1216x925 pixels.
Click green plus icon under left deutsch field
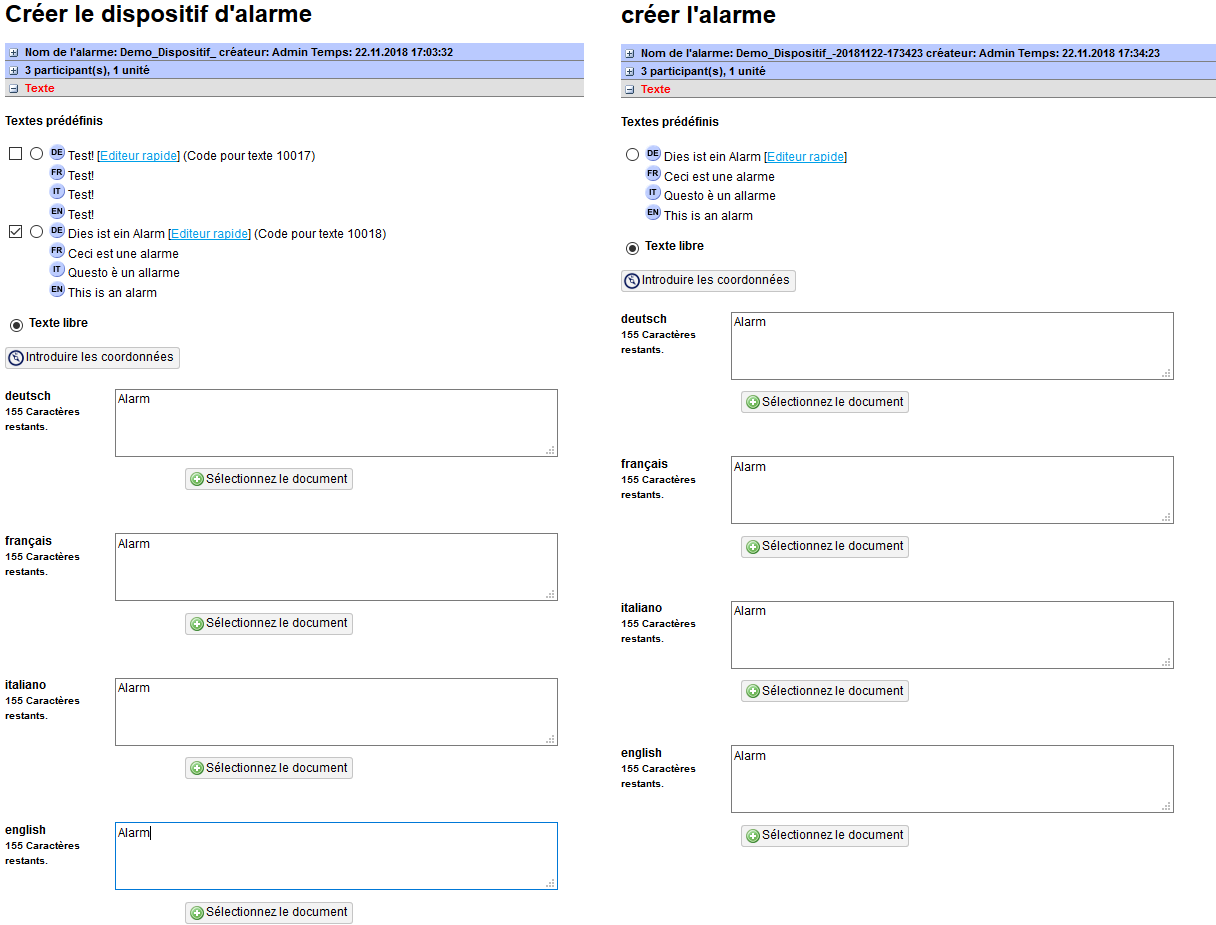coord(197,480)
